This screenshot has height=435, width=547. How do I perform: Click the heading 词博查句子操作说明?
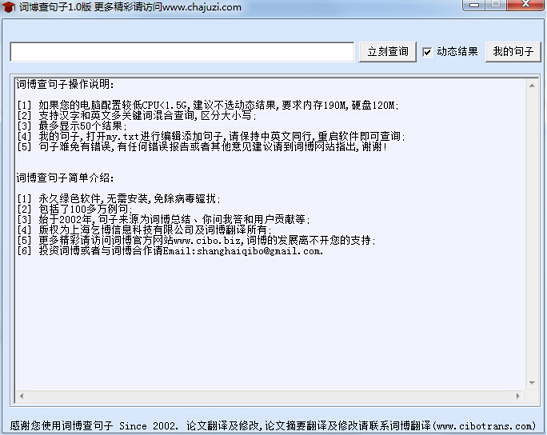pos(65,84)
